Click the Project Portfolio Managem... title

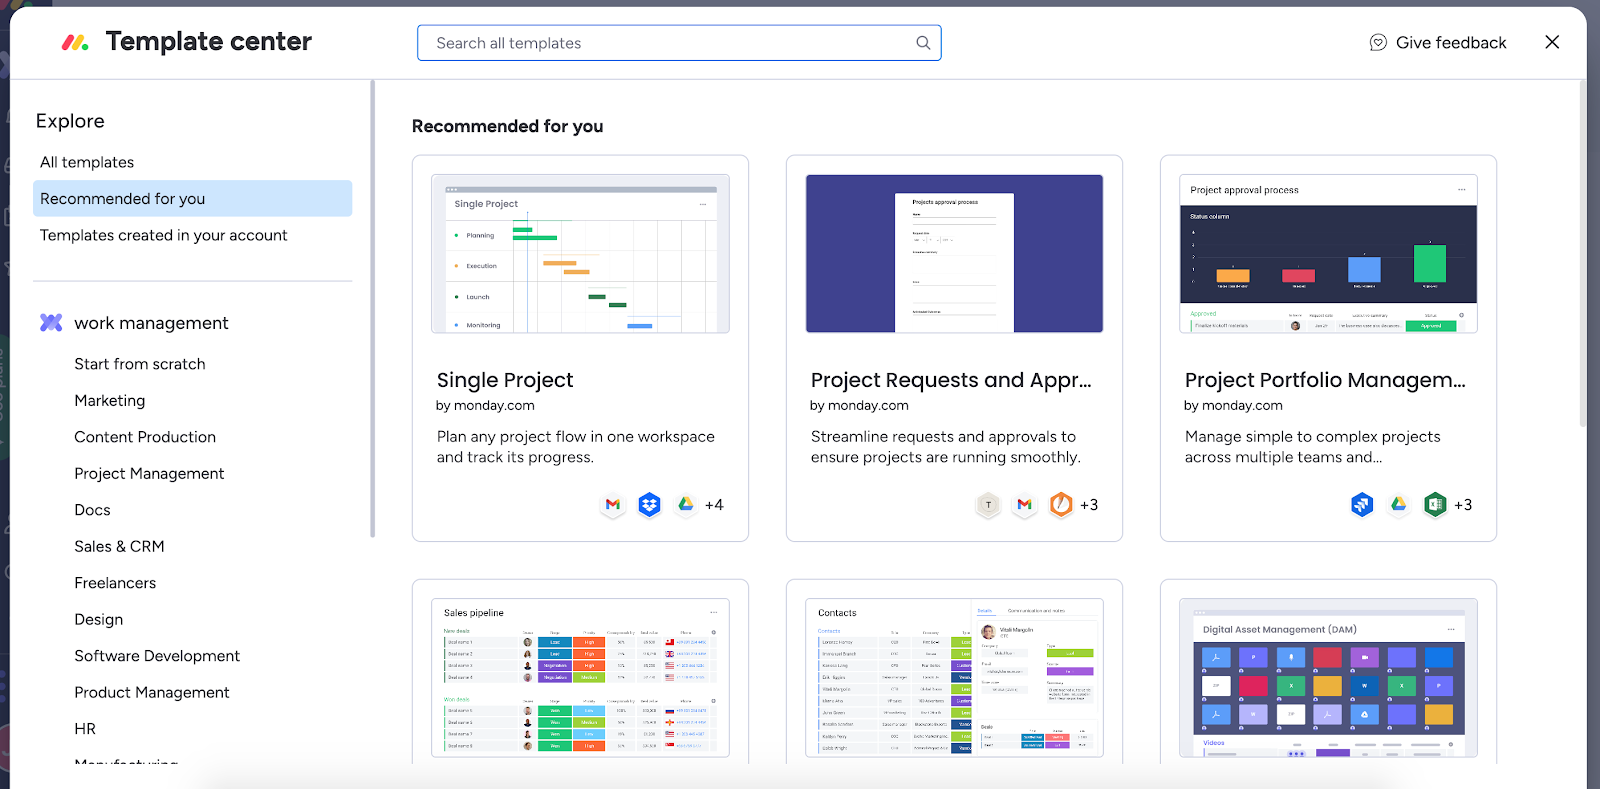(1325, 380)
